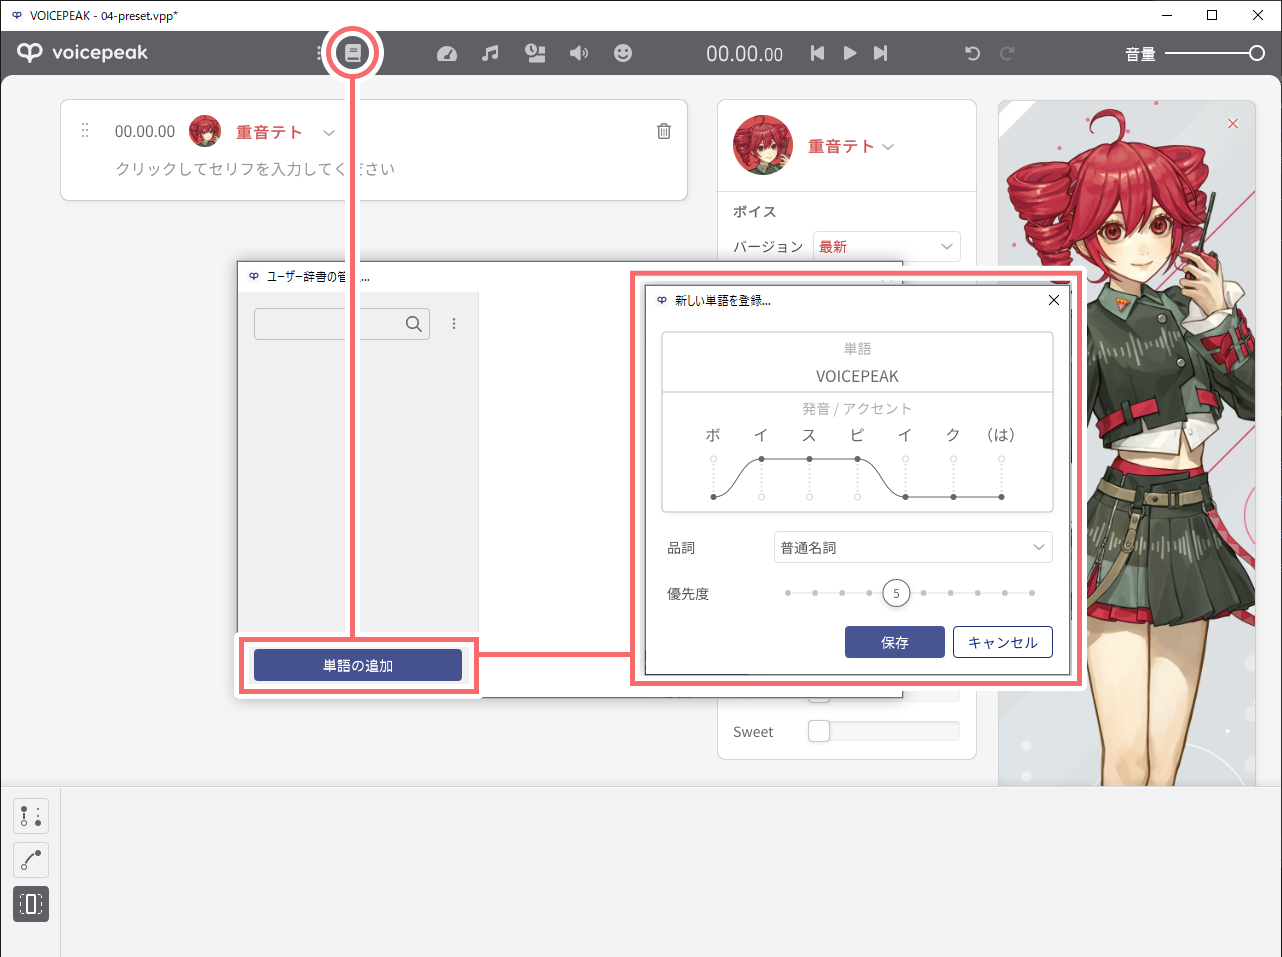1282x957 pixels.
Task: Jump to previous with skip-back control
Action: pos(817,53)
